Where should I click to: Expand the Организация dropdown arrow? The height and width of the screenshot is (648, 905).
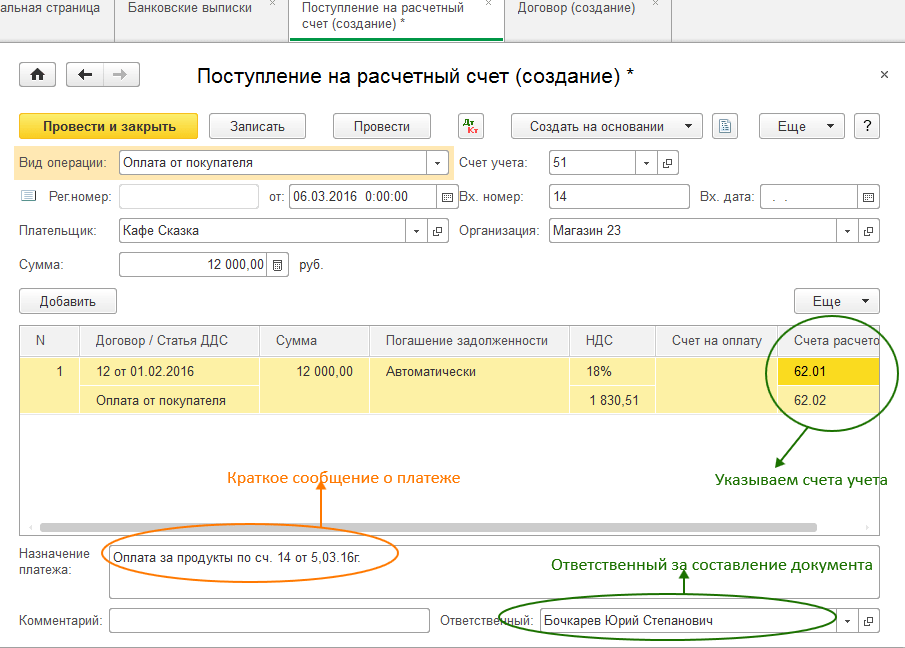[847, 231]
